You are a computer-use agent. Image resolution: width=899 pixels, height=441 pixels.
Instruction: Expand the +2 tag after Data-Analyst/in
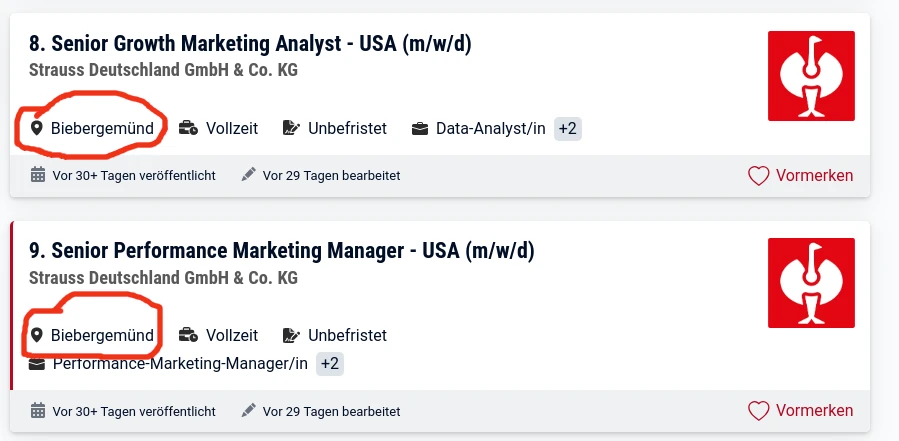point(568,128)
